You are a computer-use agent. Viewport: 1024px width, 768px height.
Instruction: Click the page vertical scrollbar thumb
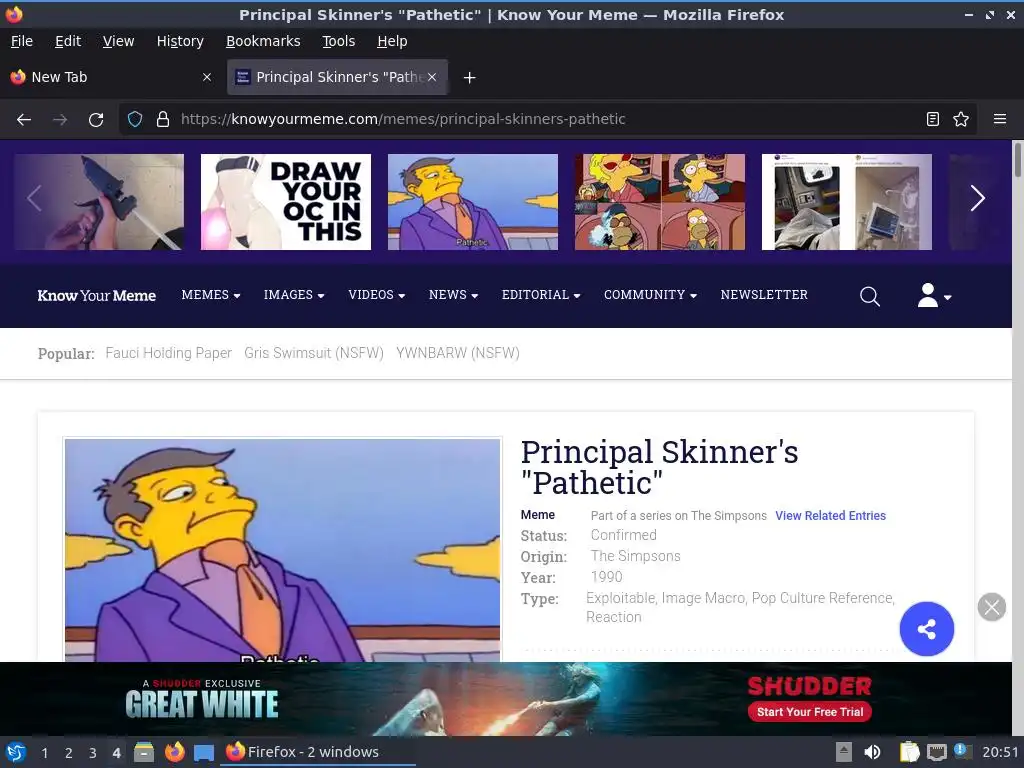[x=1017, y=159]
